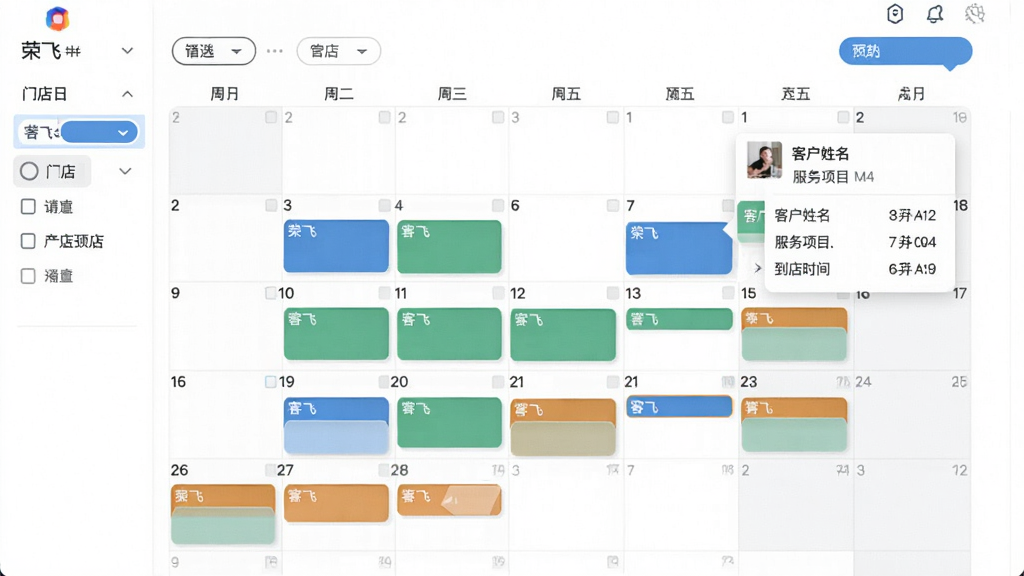This screenshot has width=1024, height=576.
Task: Open the first filter dropdown in toolbar
Action: click(214, 51)
